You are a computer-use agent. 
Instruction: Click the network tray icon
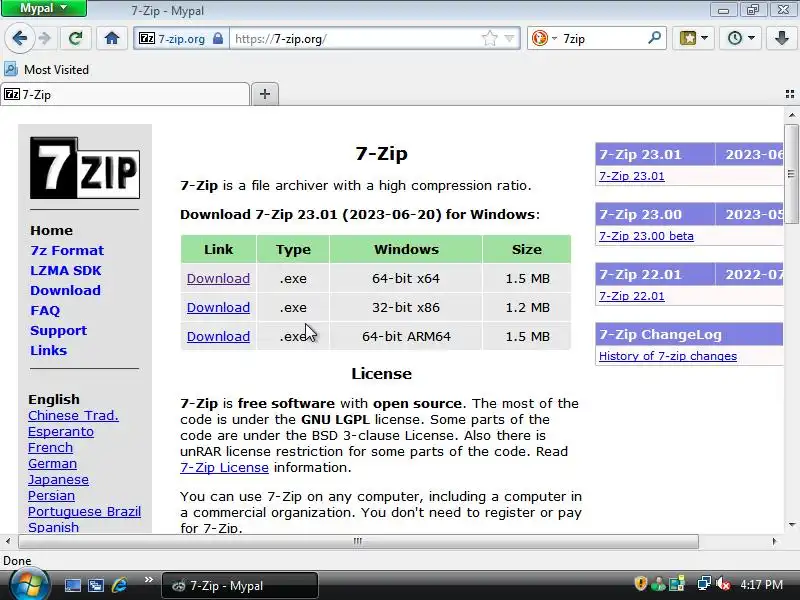pos(704,584)
